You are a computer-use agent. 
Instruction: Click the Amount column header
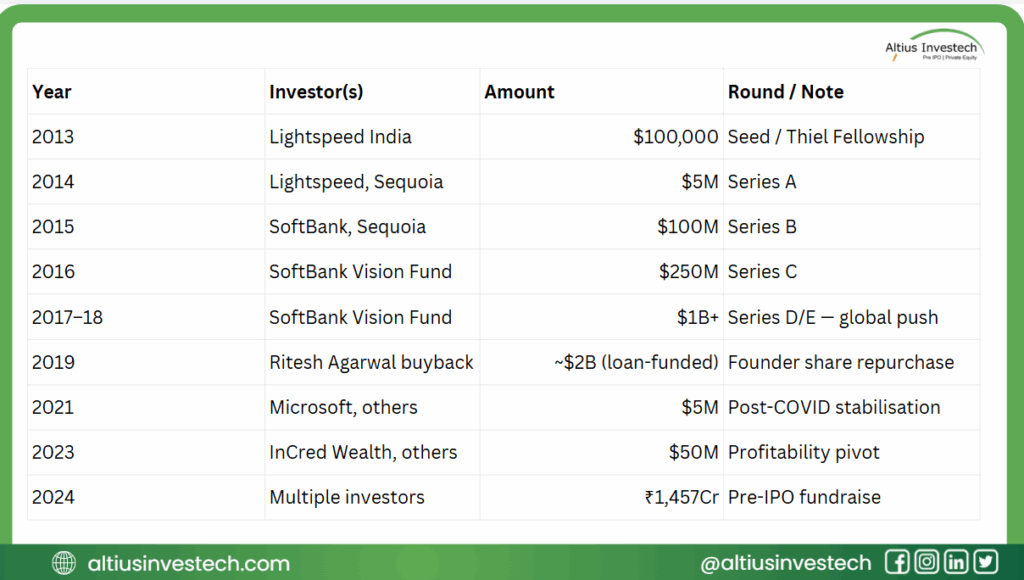click(x=520, y=92)
